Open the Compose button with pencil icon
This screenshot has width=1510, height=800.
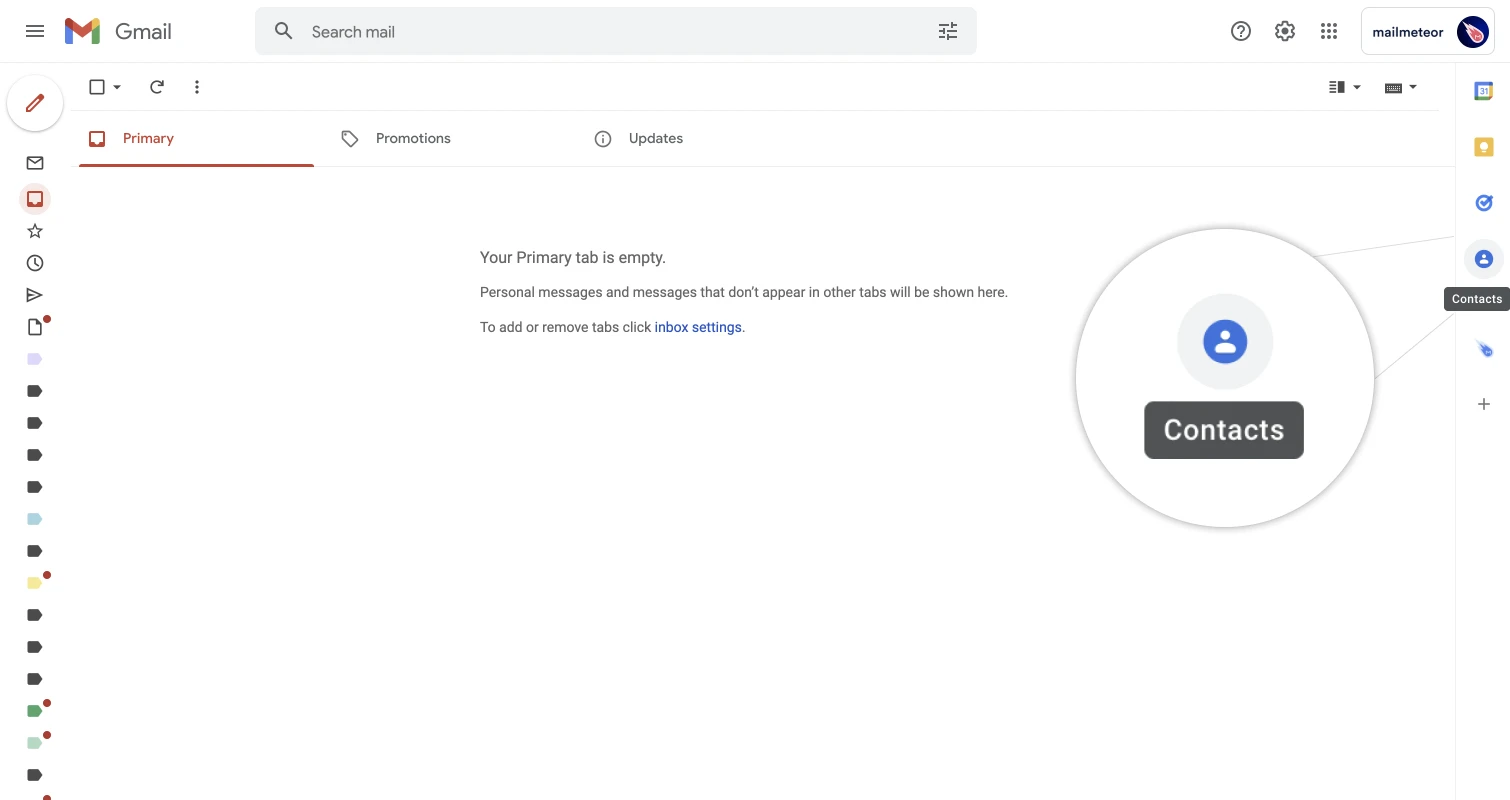coord(35,103)
